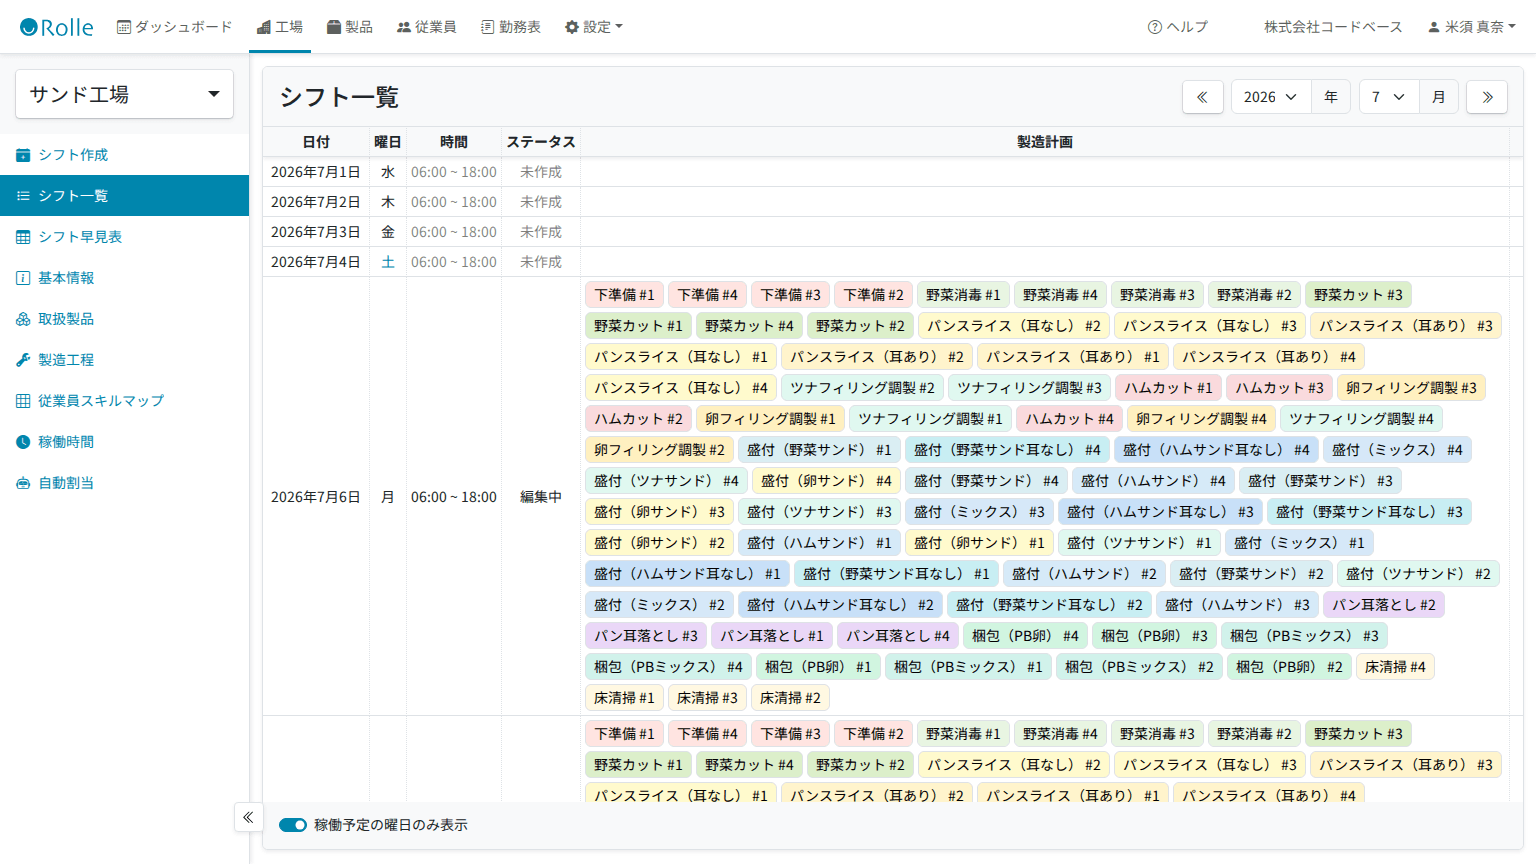Expand the 設定 dropdown menu

coord(594,27)
